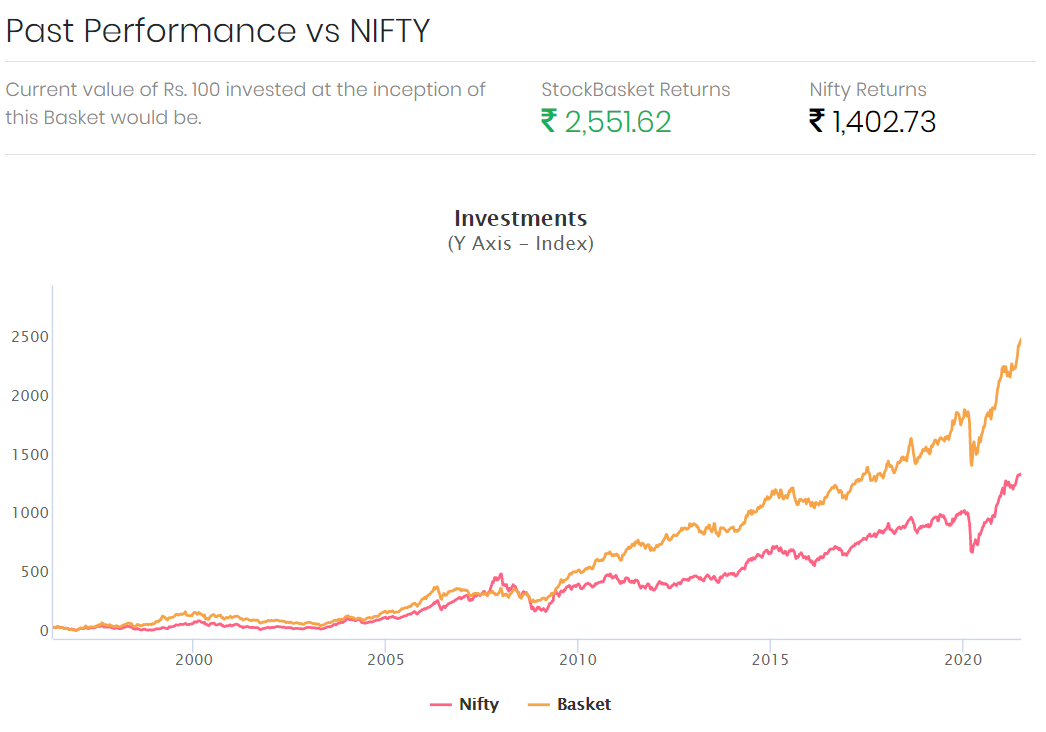Click the Investments chart title

click(x=520, y=218)
